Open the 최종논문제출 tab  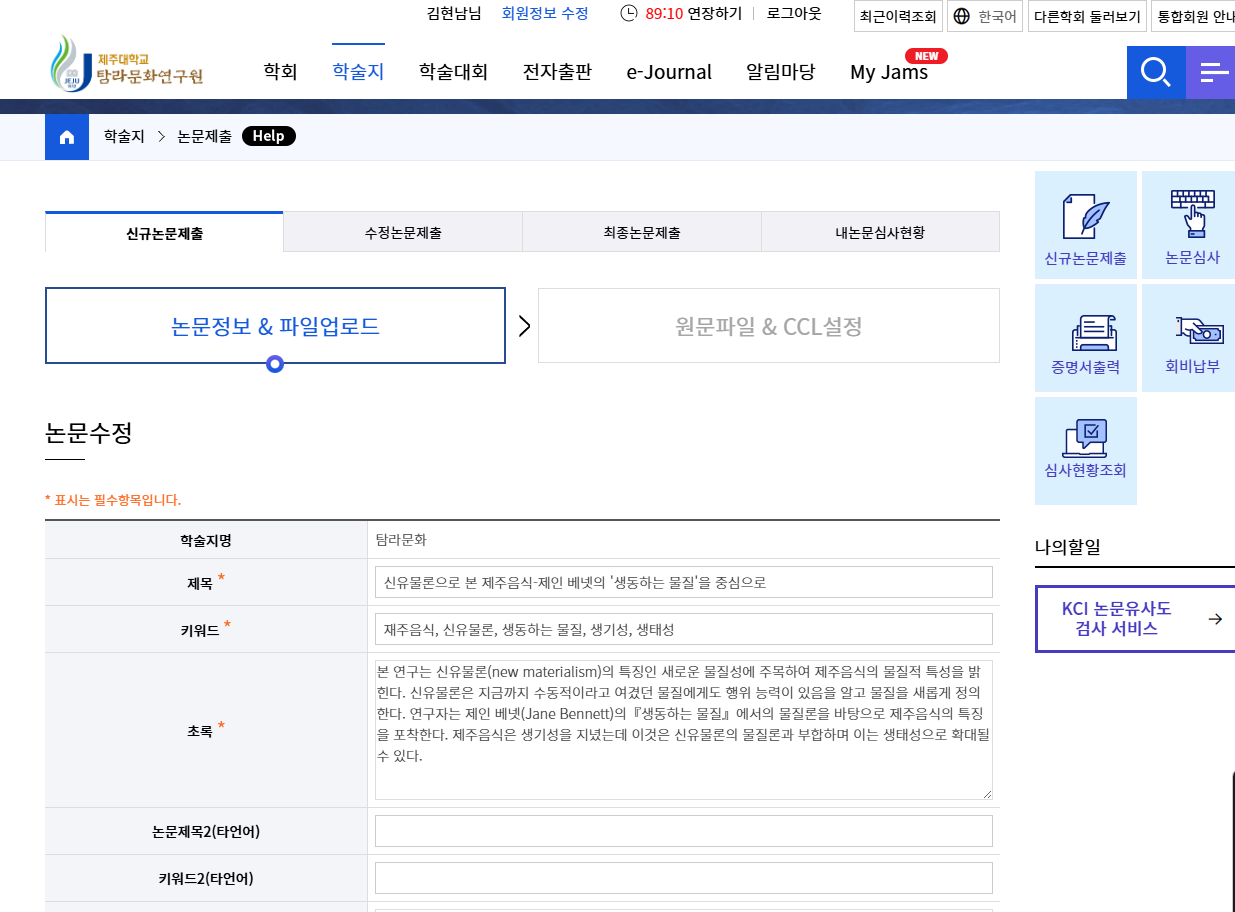coord(641,231)
